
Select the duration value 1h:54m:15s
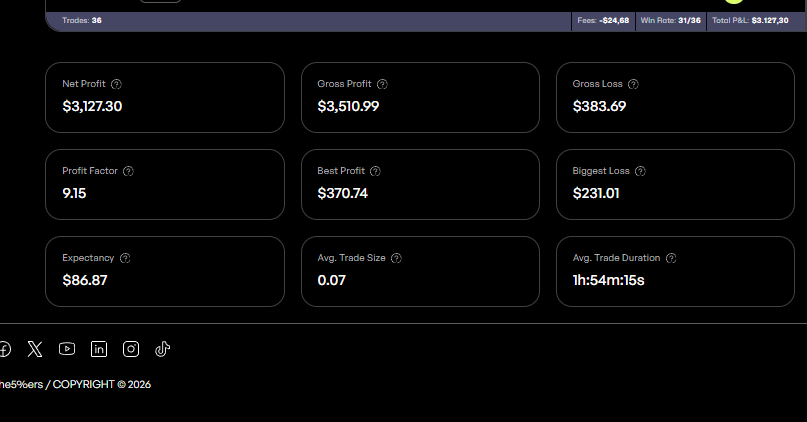608,280
